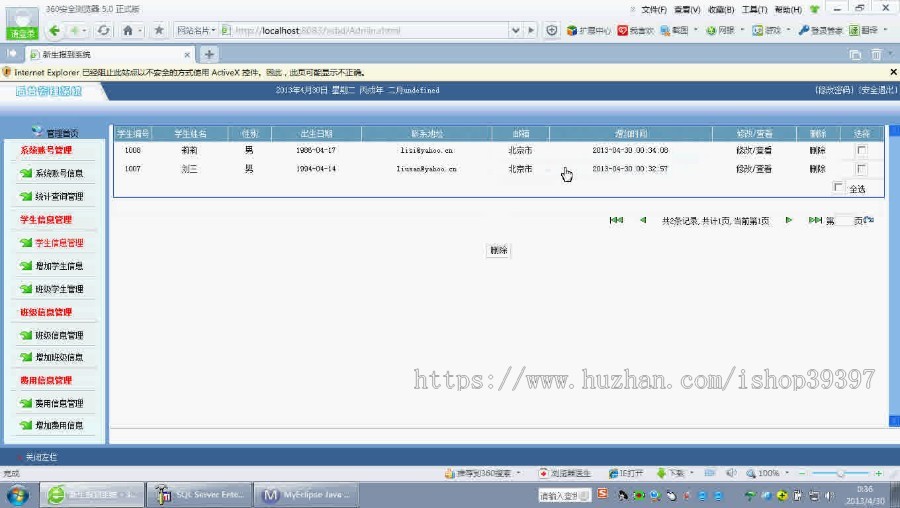
Task: Open 浏览器医生 browser doctor in status bar
Action: (565, 473)
